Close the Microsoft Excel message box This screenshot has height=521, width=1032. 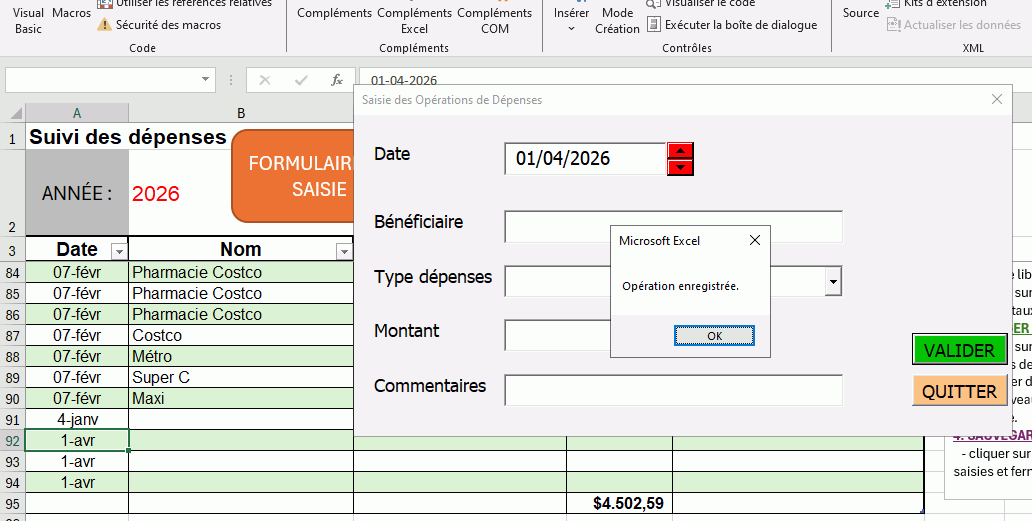754,240
